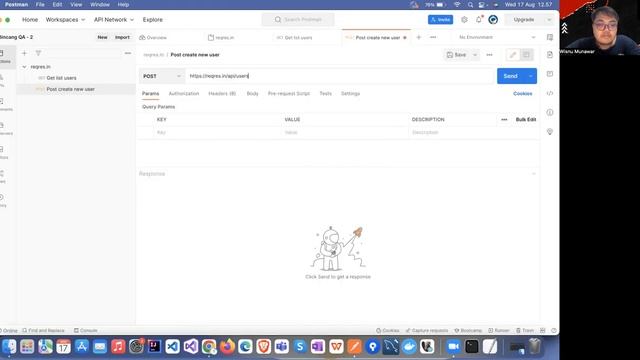Viewport: 640px width, 360px height.
Task: Open Microsoft Teams in dock
Action: (x=282, y=347)
